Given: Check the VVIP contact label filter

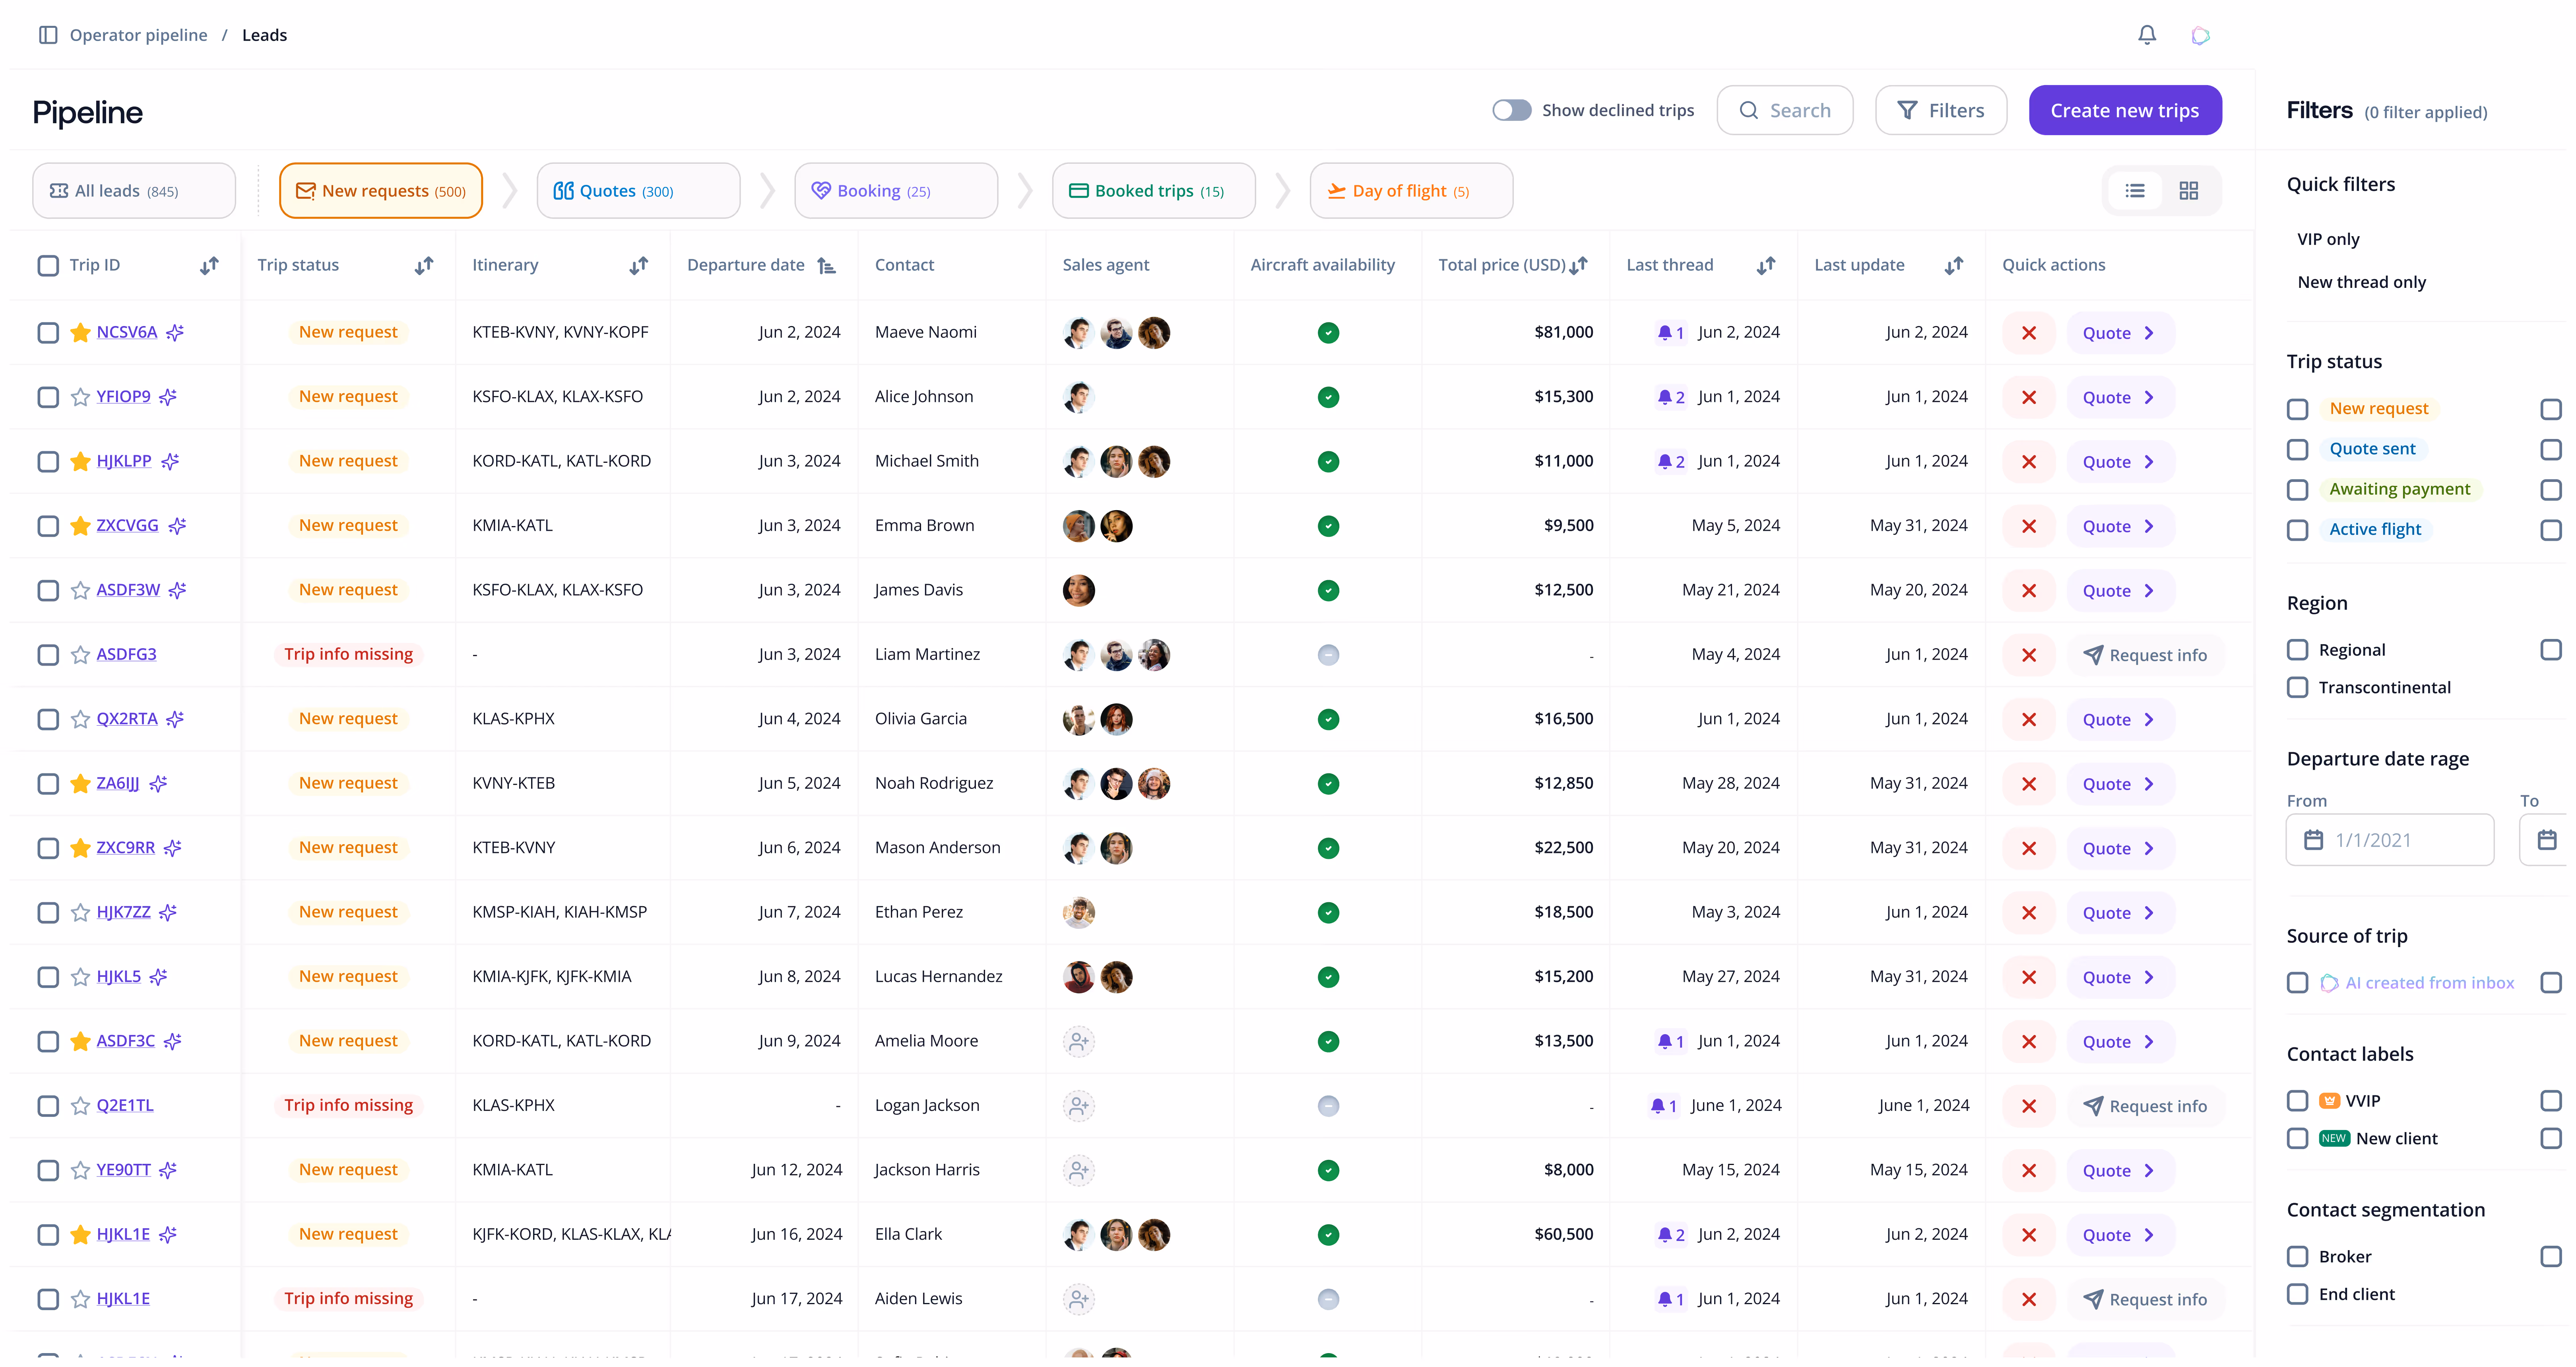Looking at the screenshot, I should point(2298,1101).
